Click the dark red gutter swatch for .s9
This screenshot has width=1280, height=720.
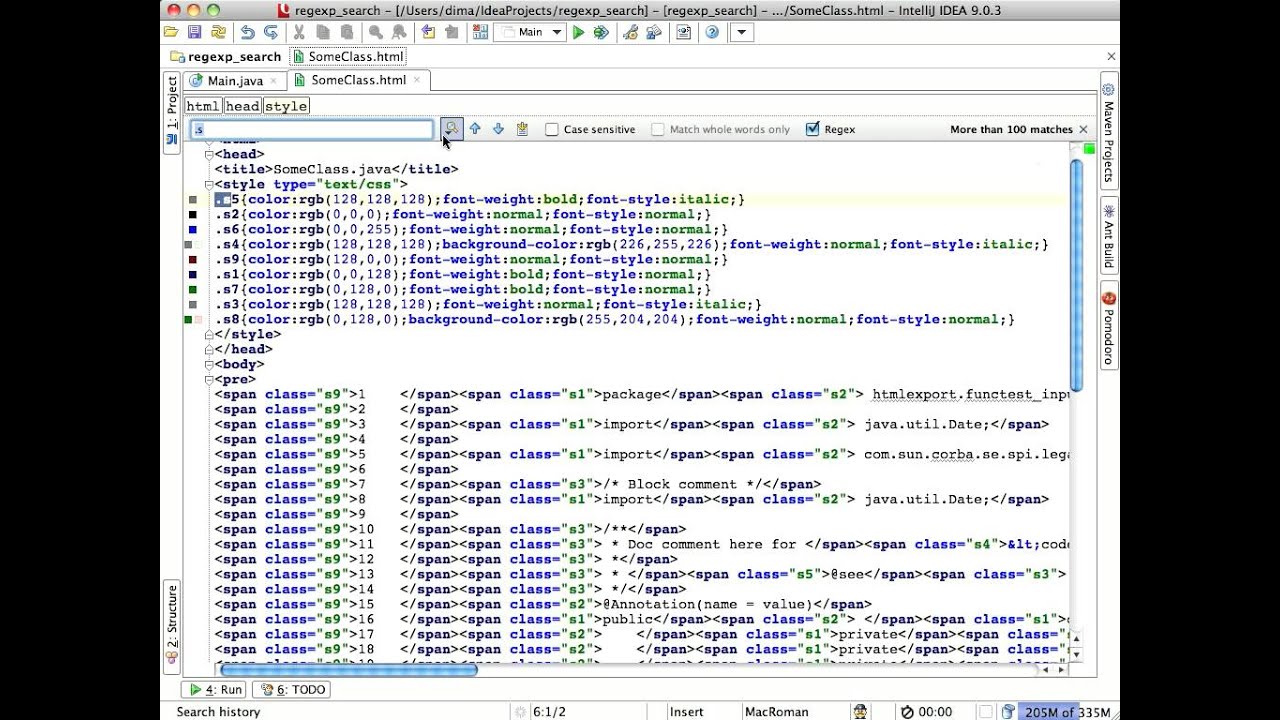coord(192,259)
